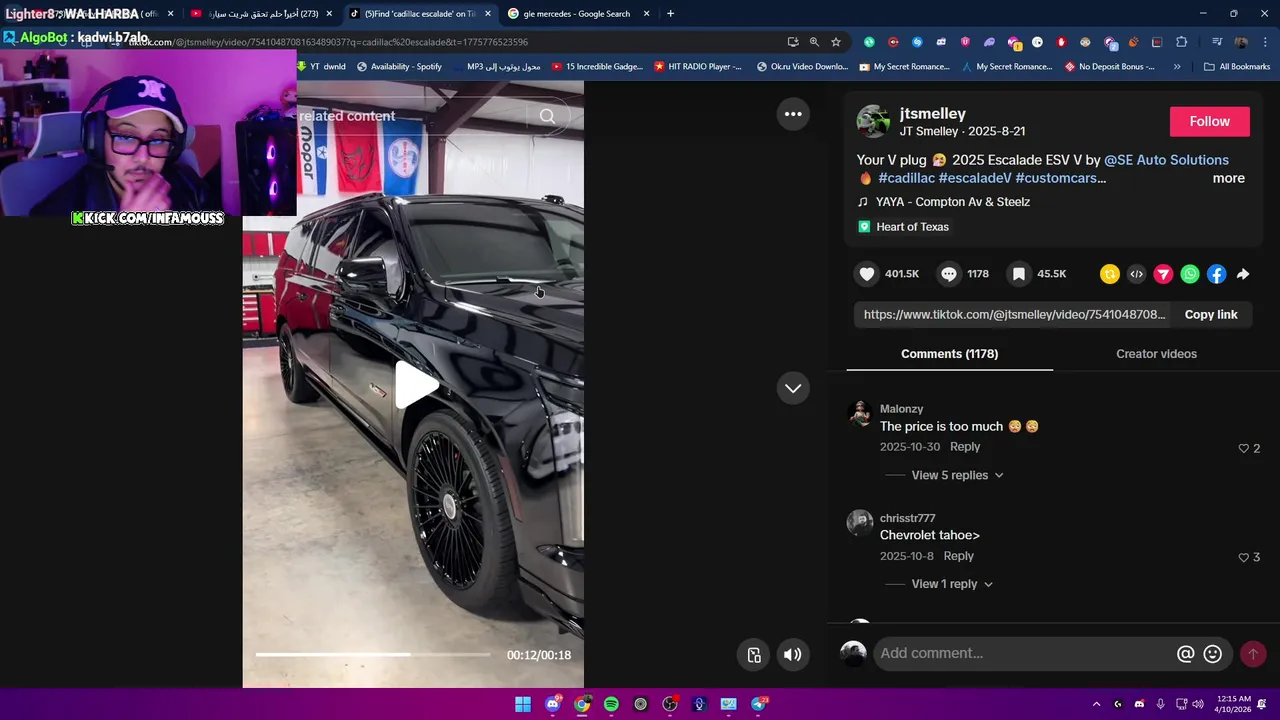Click the Add comment input field
This screenshot has height=720, width=1280.
(x=1024, y=653)
